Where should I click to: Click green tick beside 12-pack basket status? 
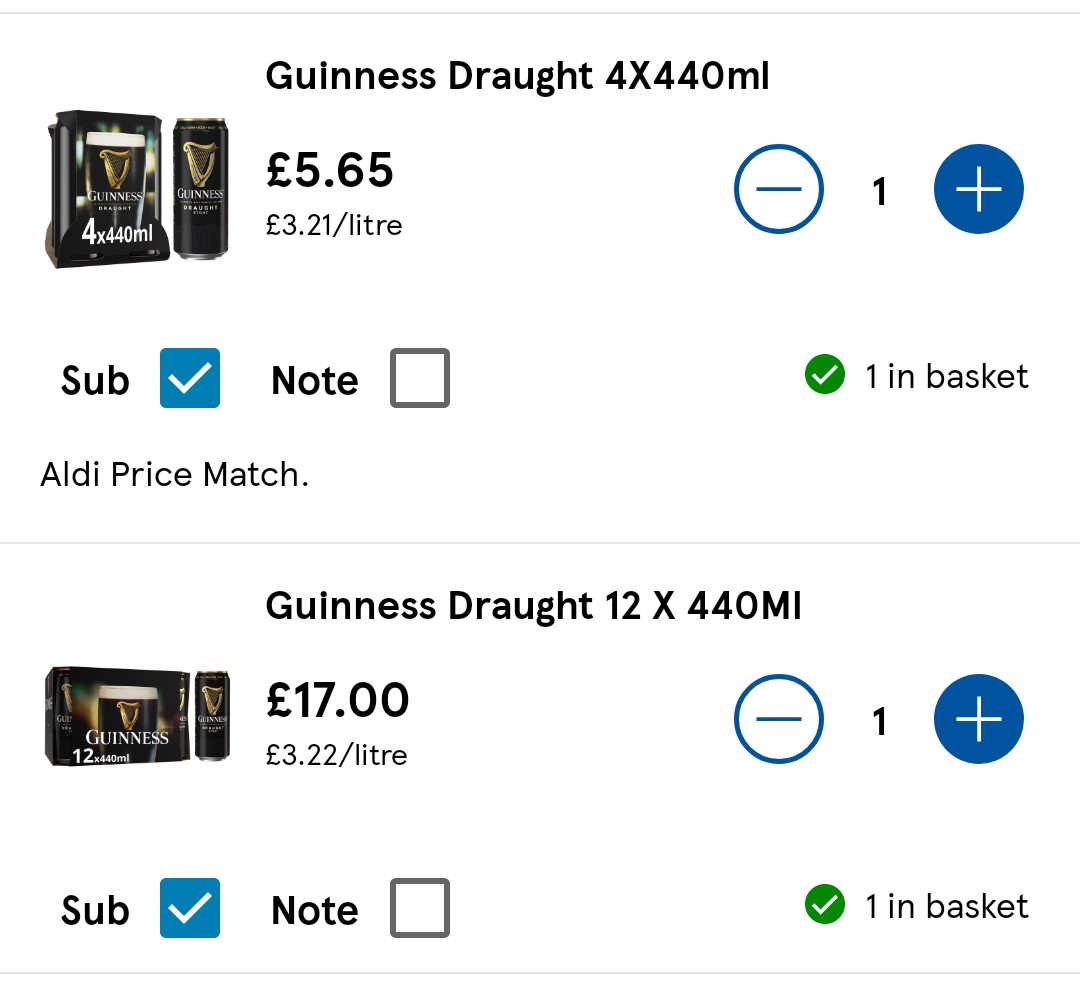click(x=824, y=906)
